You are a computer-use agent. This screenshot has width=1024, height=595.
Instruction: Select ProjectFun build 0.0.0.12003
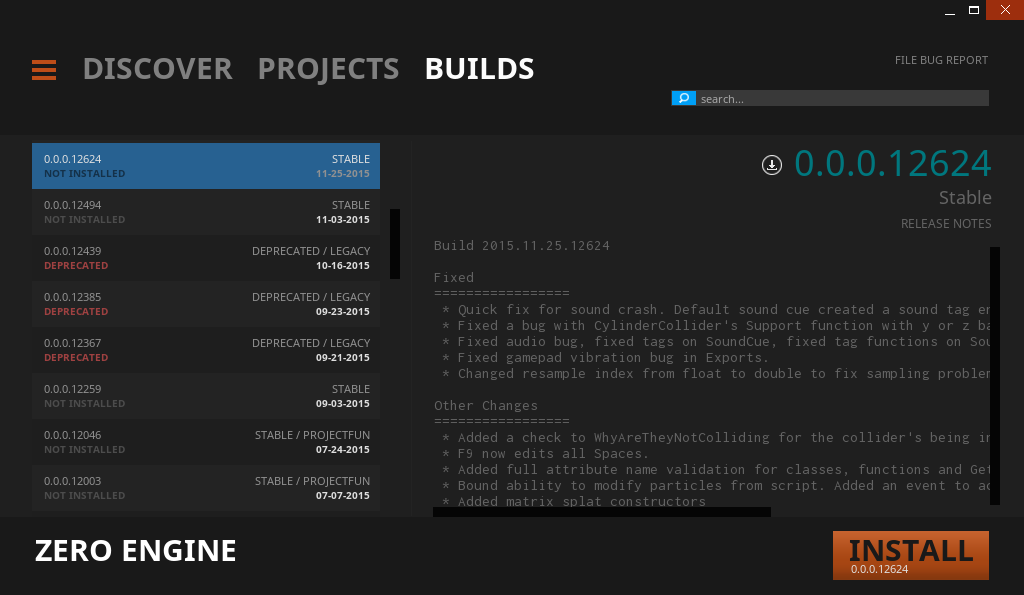(206, 488)
